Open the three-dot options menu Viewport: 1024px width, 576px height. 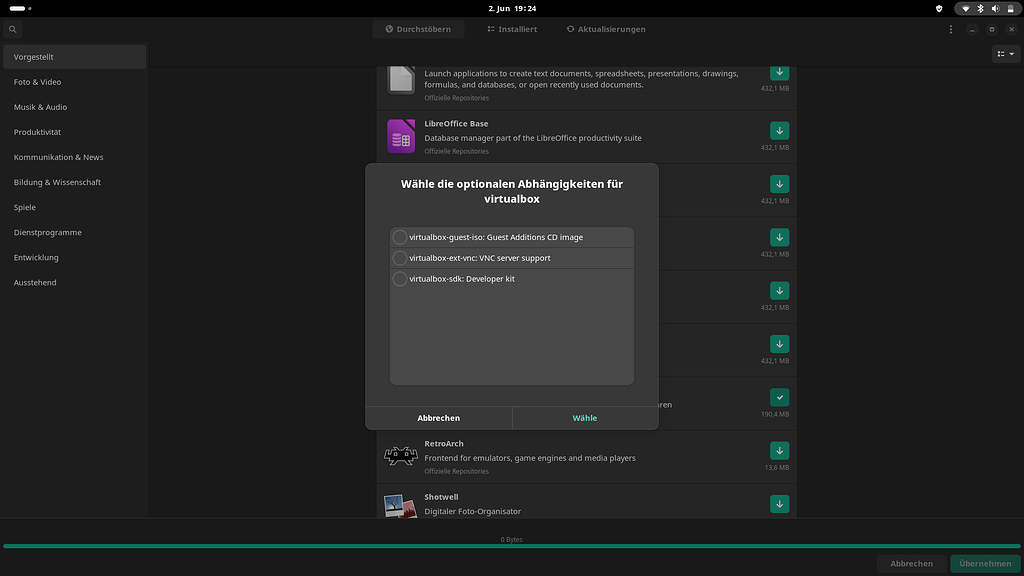point(951,29)
